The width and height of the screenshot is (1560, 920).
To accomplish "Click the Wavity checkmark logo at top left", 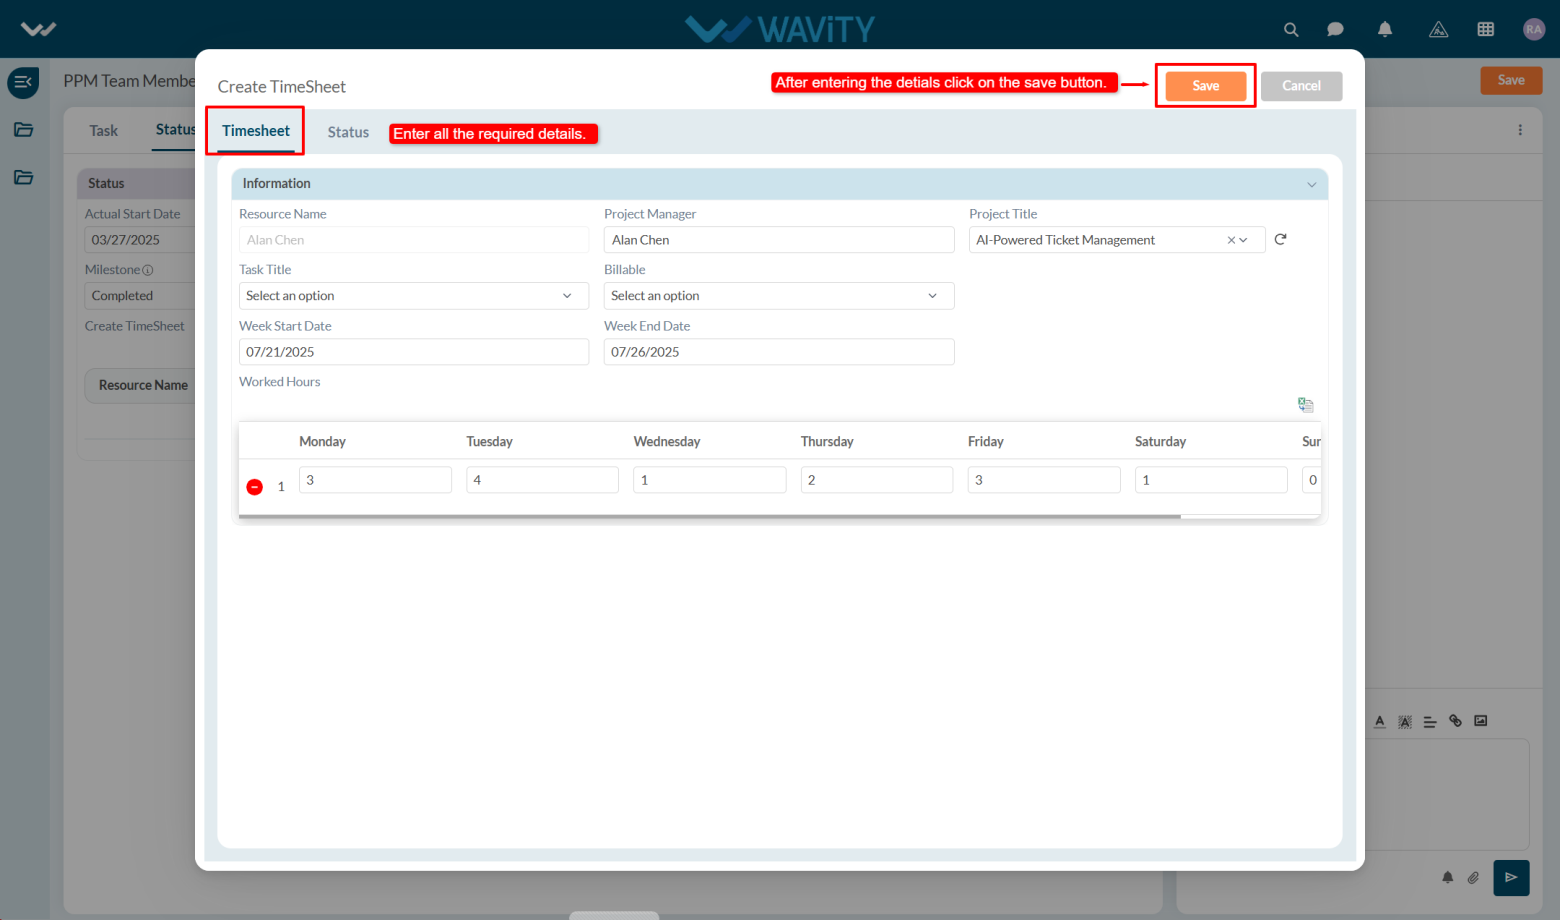I will click(38, 29).
